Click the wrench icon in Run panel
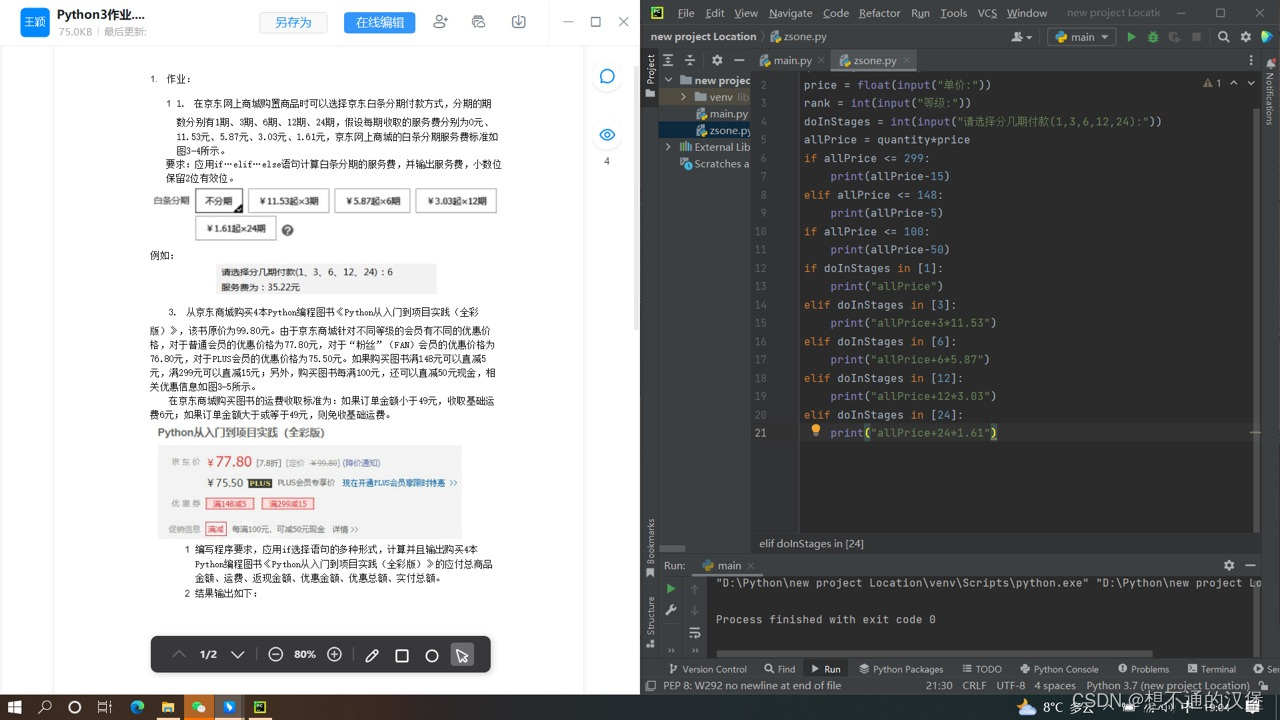The height and width of the screenshot is (720, 1280). point(671,610)
